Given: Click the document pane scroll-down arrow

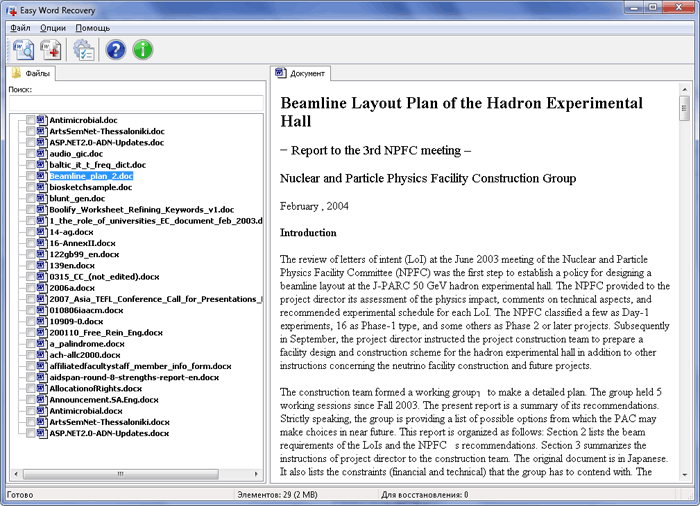Looking at the screenshot, I should (685, 475).
